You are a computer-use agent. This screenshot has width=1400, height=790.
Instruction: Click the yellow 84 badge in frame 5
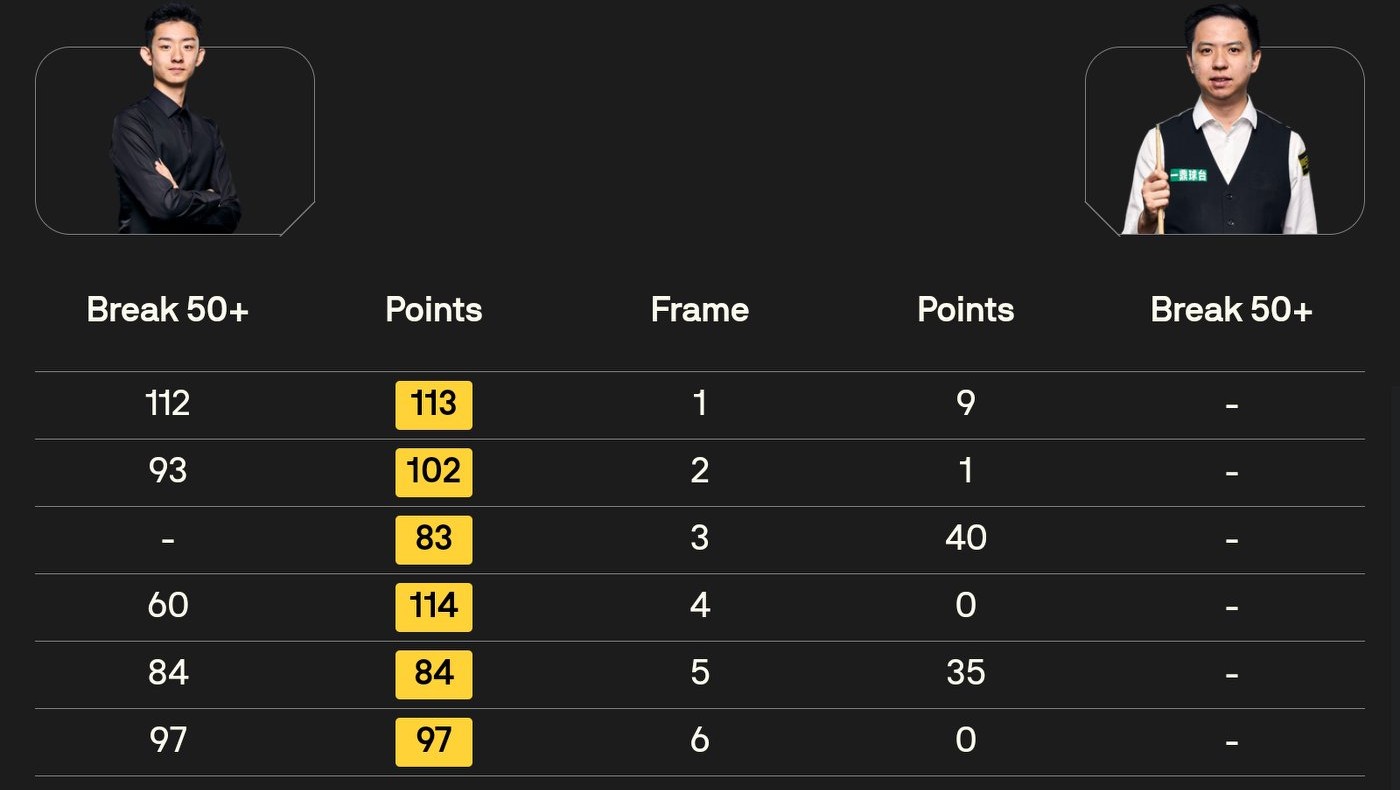[434, 674]
